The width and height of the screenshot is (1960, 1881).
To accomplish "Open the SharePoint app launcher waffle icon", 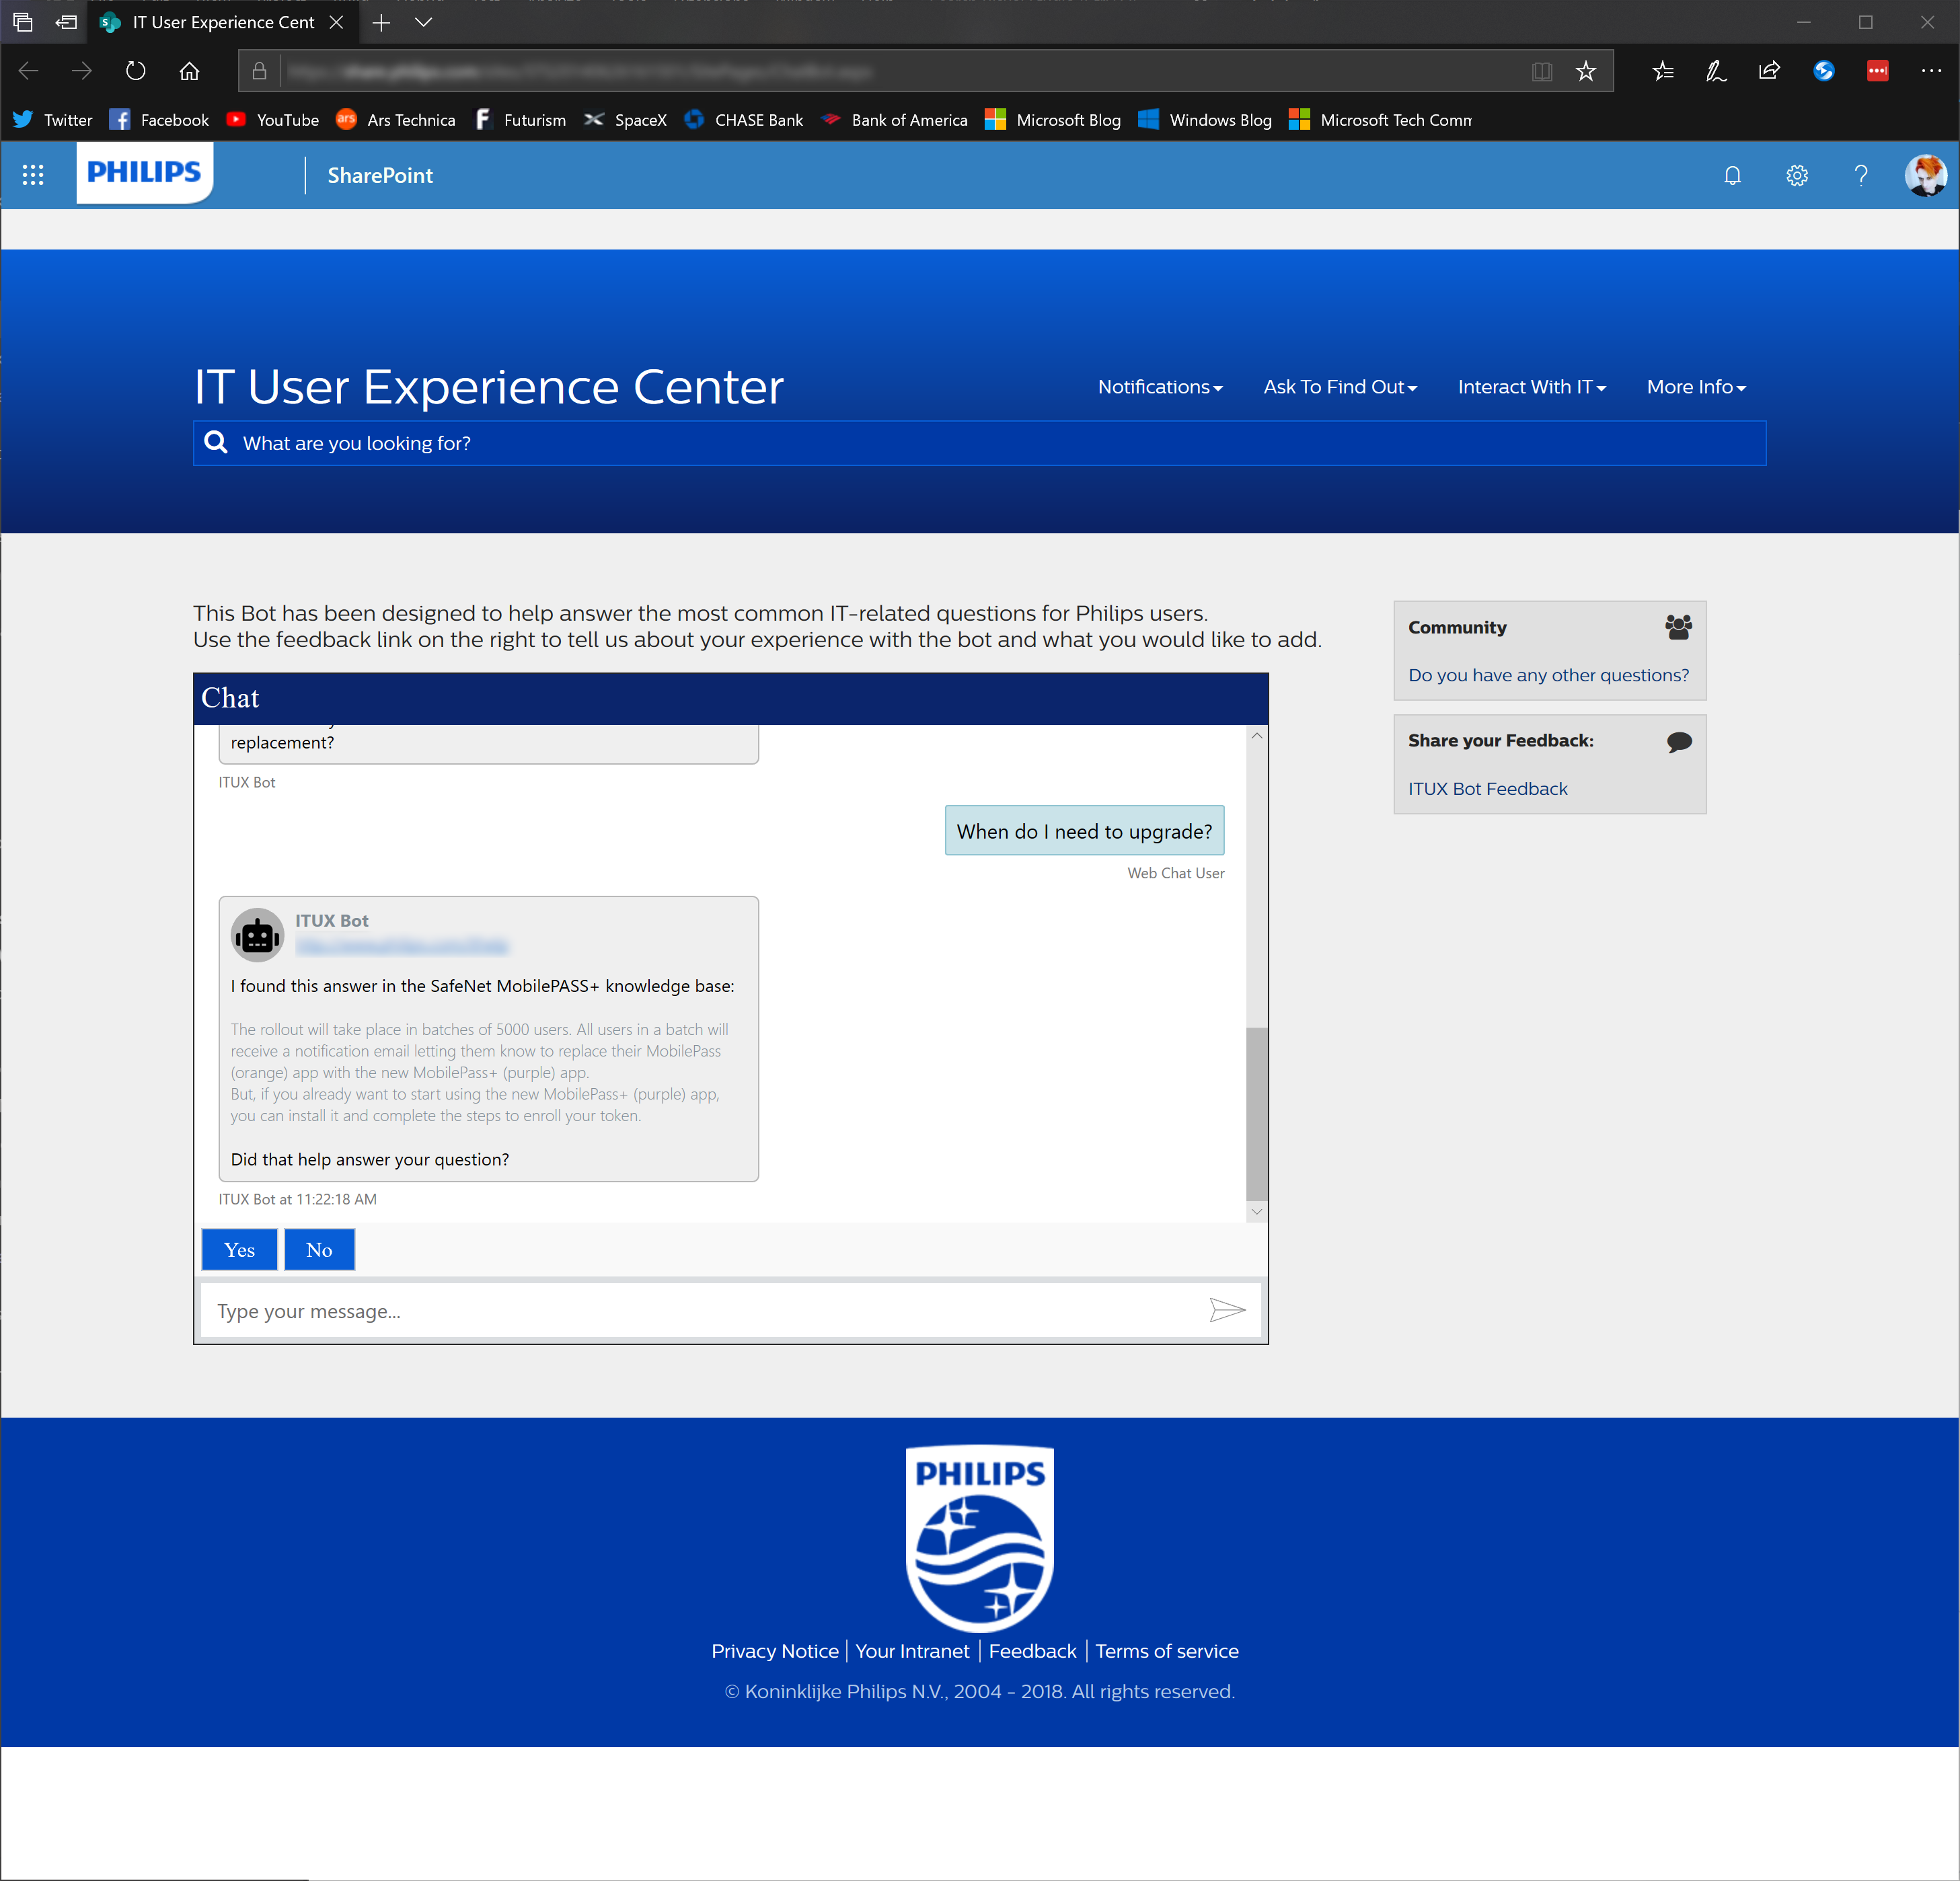I will 33,175.
